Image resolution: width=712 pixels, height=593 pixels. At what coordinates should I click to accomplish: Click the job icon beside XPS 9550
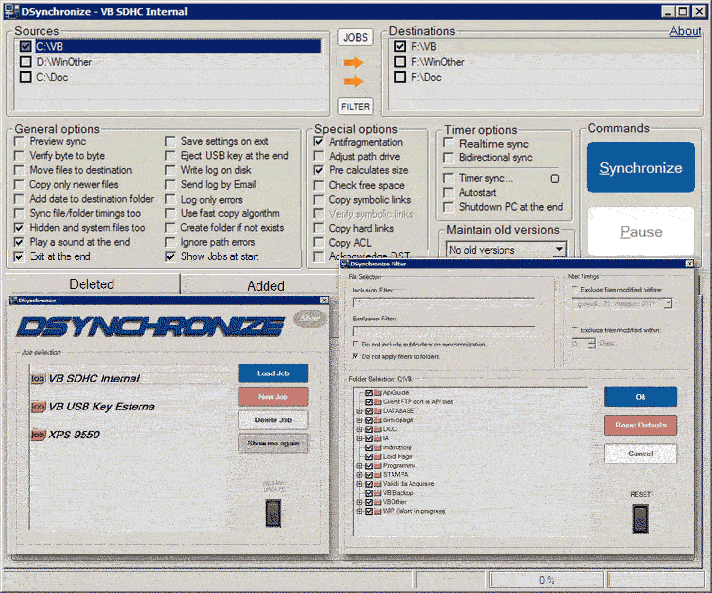pos(38,435)
